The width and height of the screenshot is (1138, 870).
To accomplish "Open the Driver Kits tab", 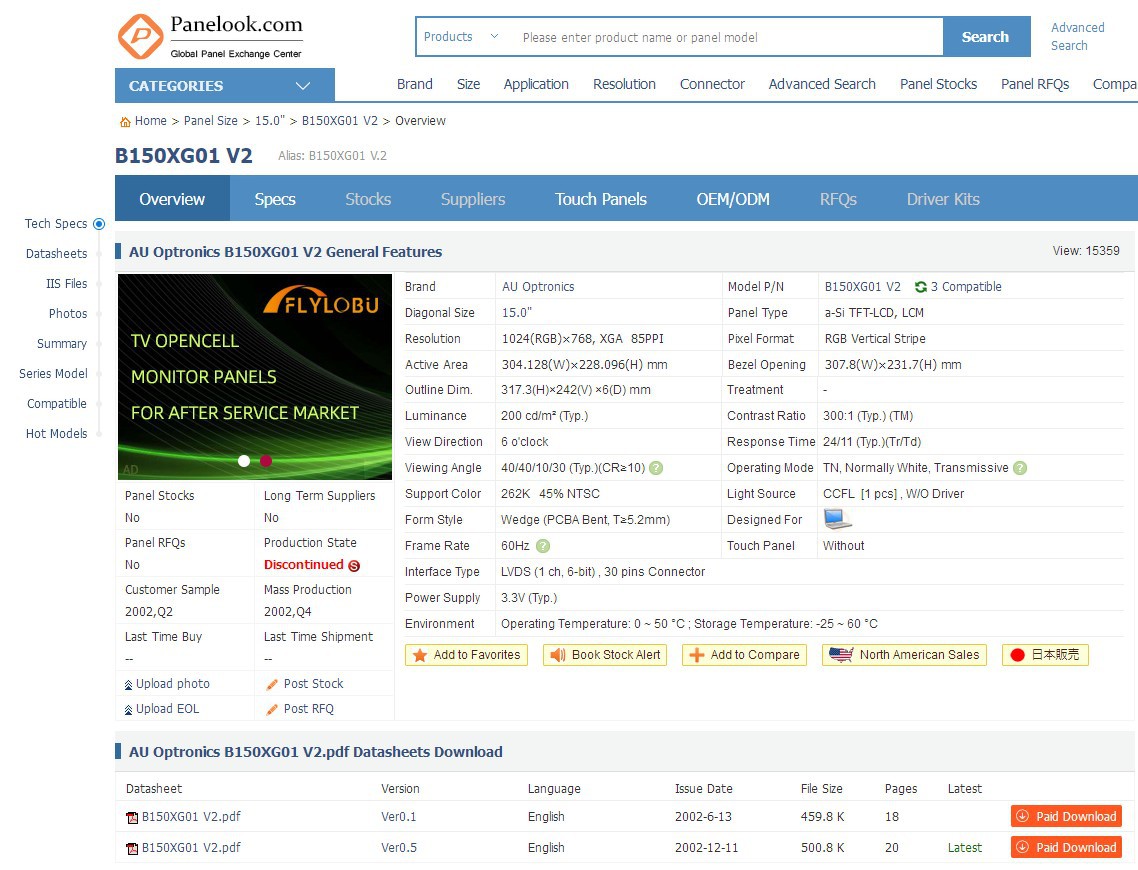I will tap(943, 199).
